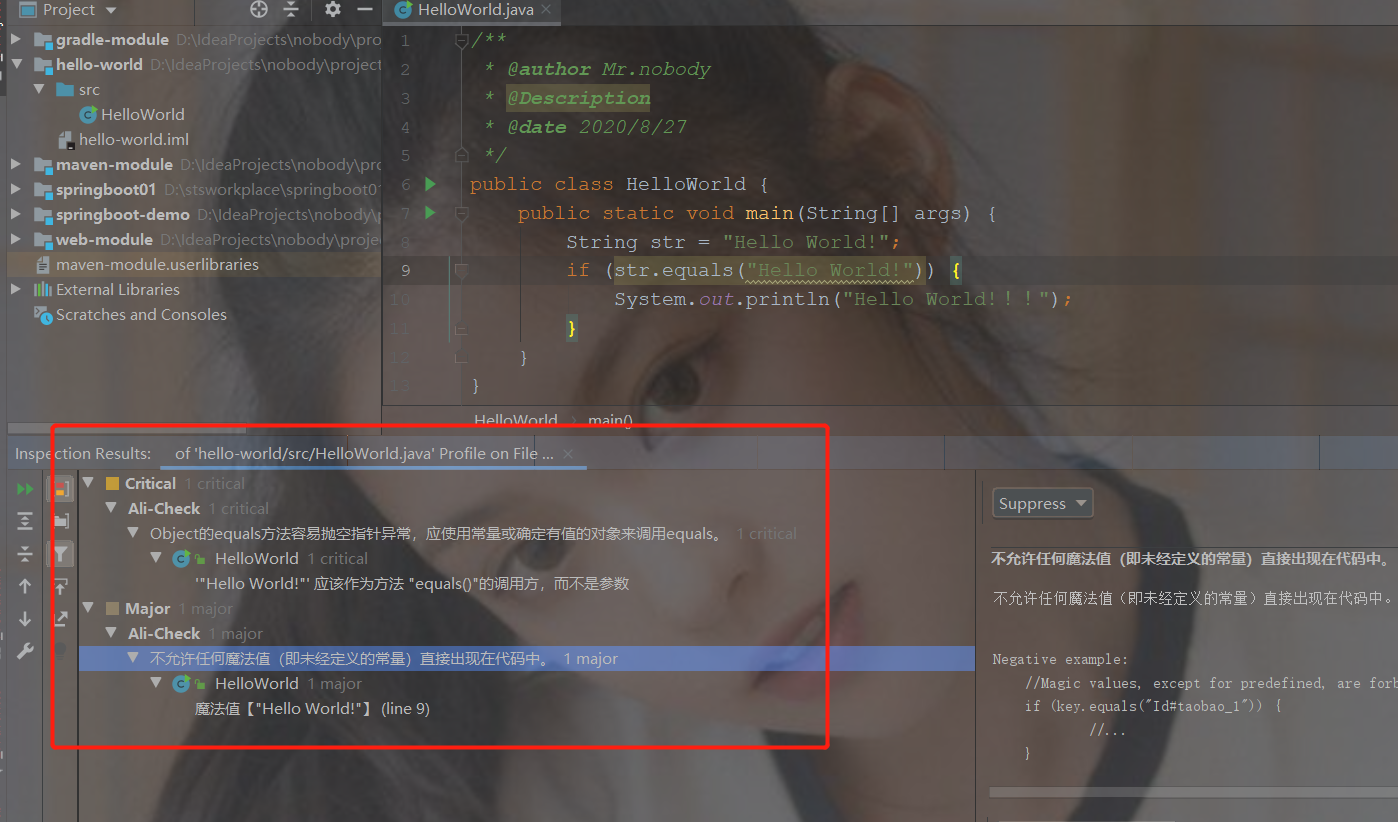Locate the opened file in Project tree
Screen dimensions: 1398x822
click(x=259, y=10)
